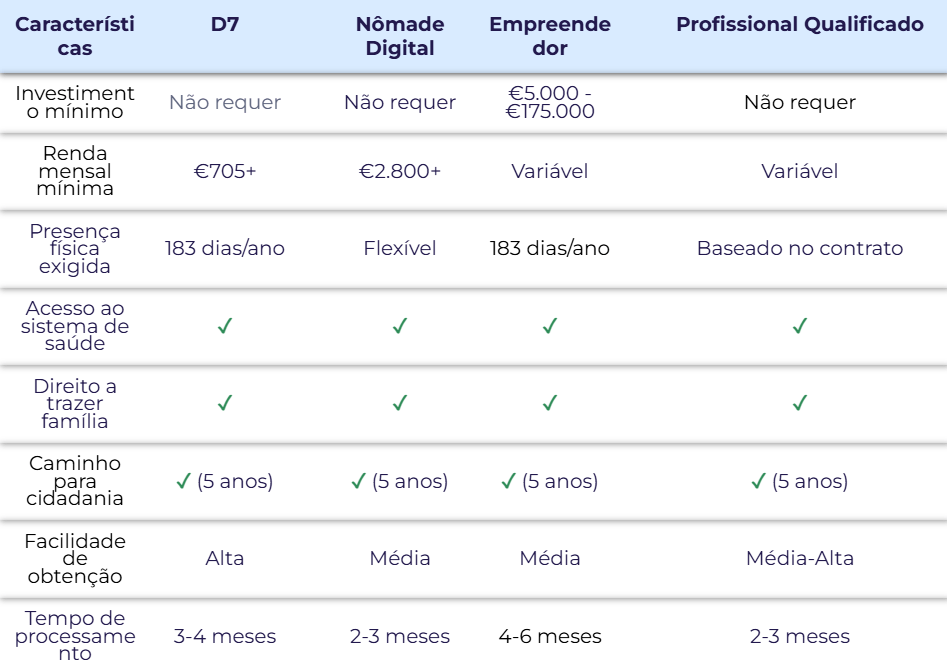The image size is (947, 672).
Task: Select the Empreendedor column header
Action: pos(550,36)
